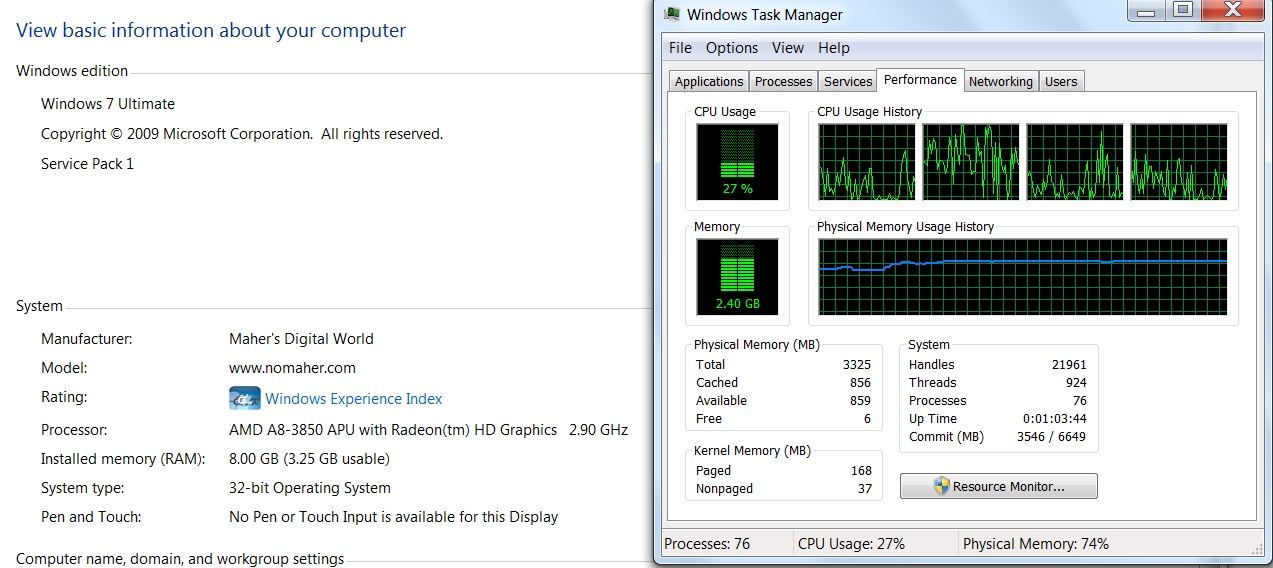
Task: Click the CPU Usage 27 % meter
Action: [x=738, y=161]
